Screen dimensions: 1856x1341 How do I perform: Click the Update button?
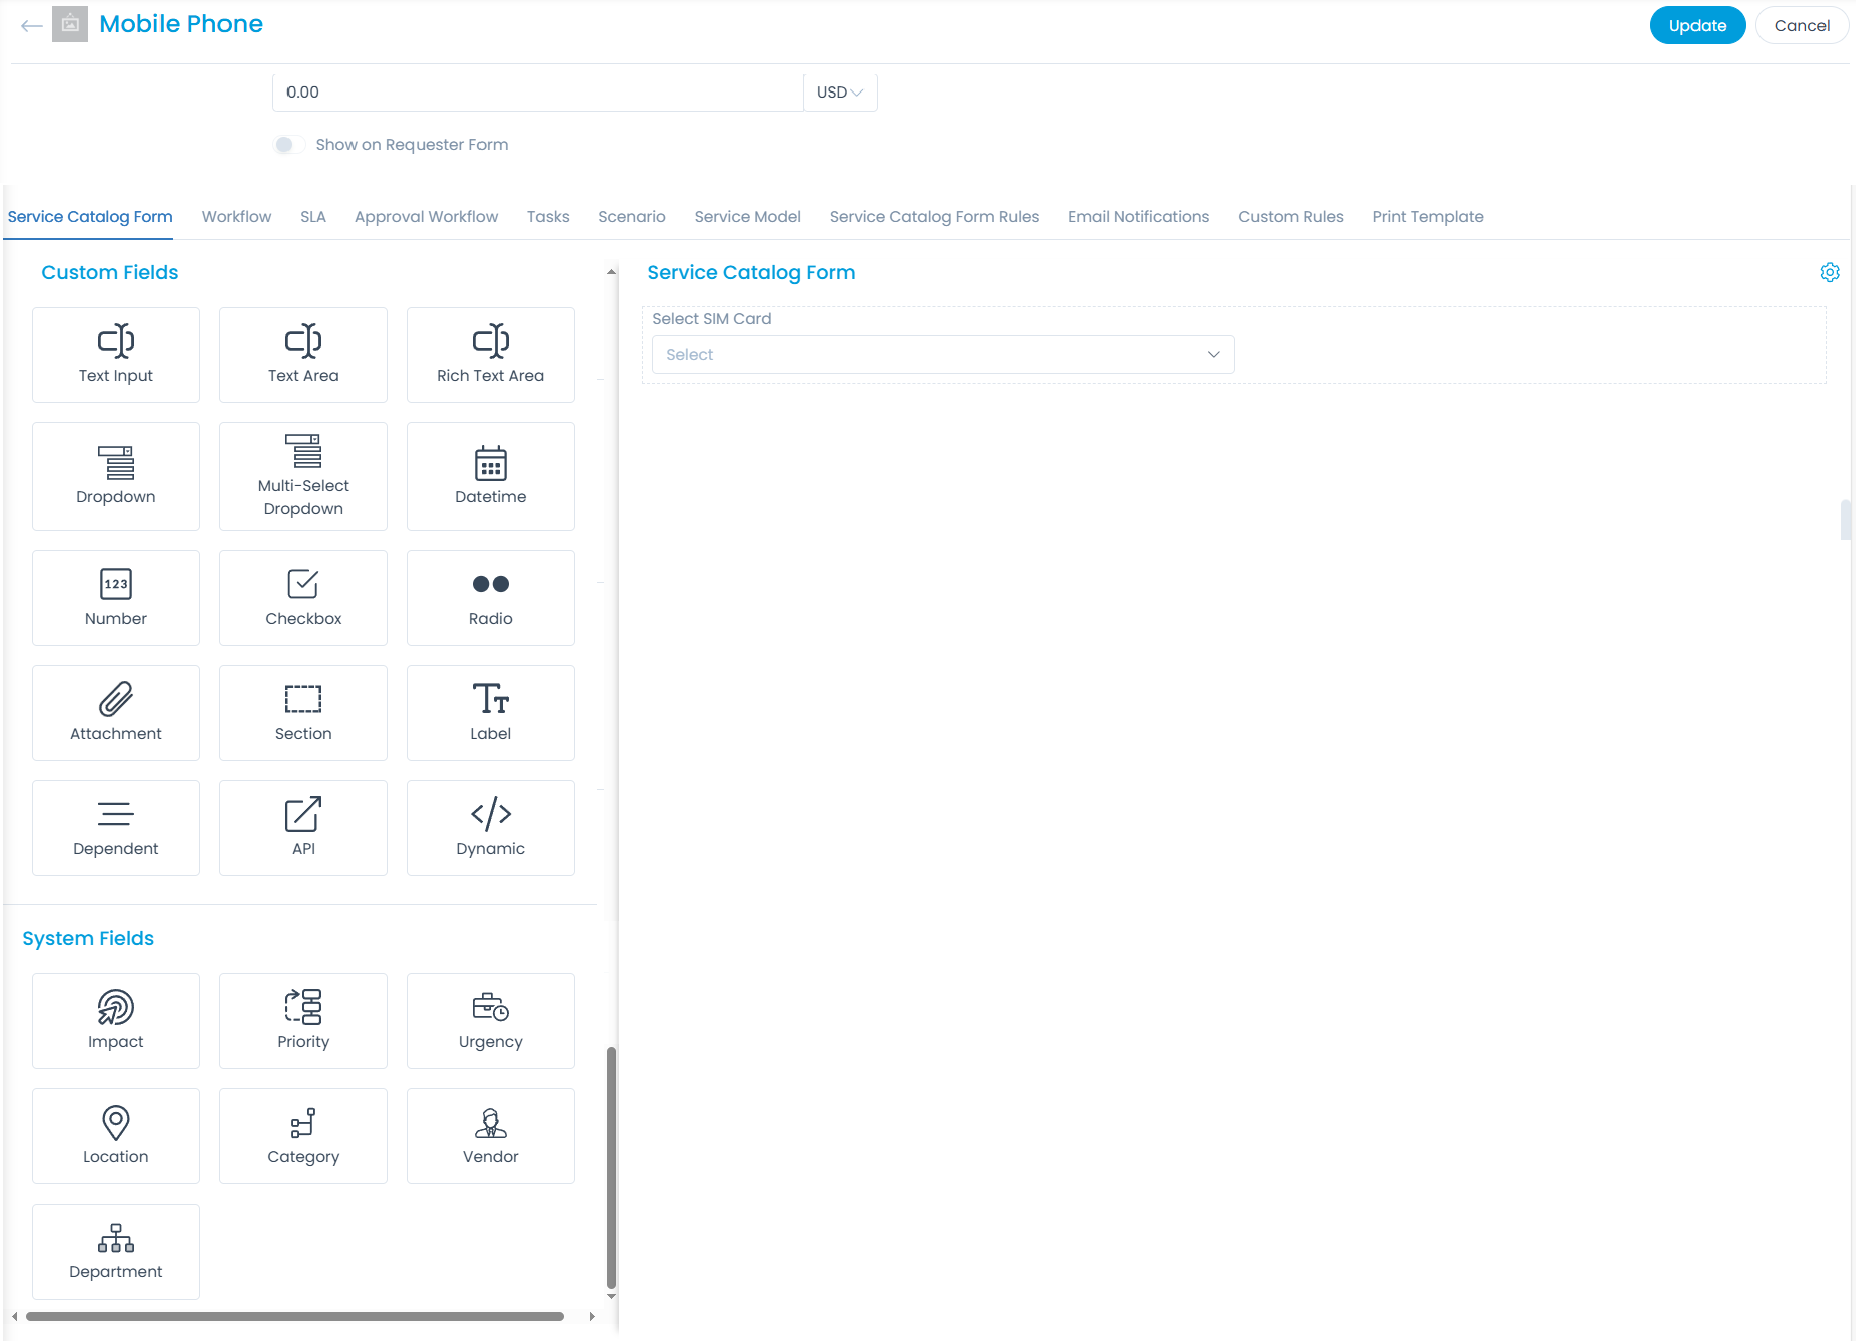[x=1696, y=24]
